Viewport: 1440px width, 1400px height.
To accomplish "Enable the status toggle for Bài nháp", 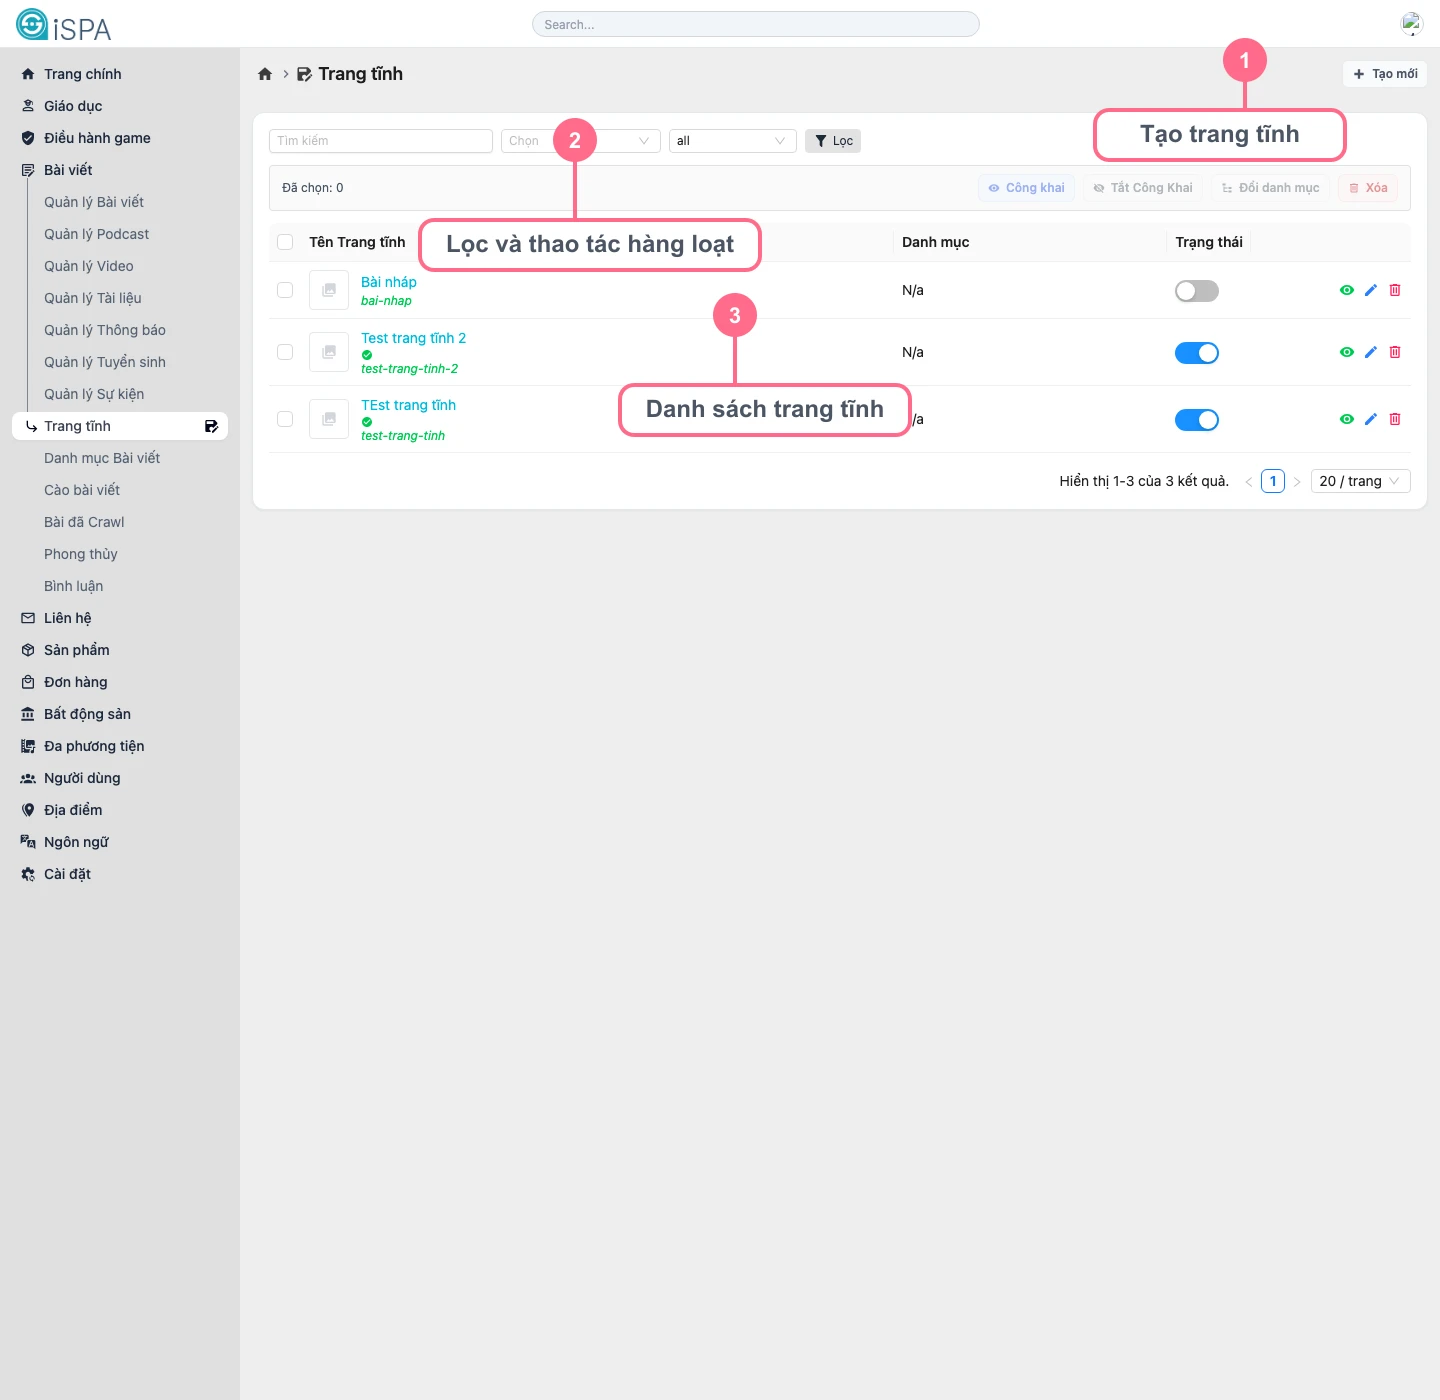I will point(1196,291).
